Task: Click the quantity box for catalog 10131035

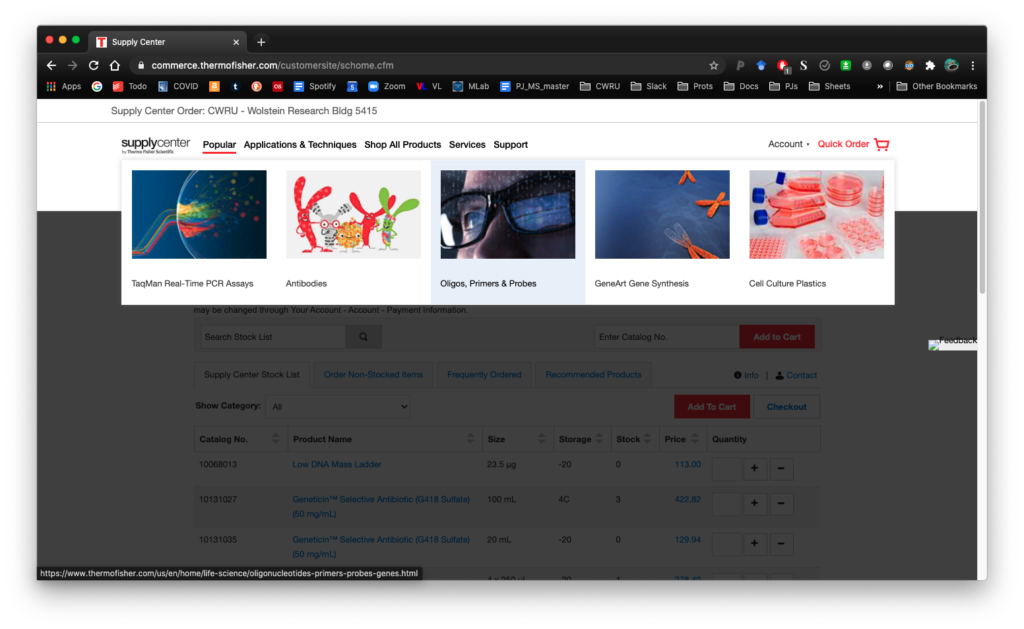Action: [726, 543]
